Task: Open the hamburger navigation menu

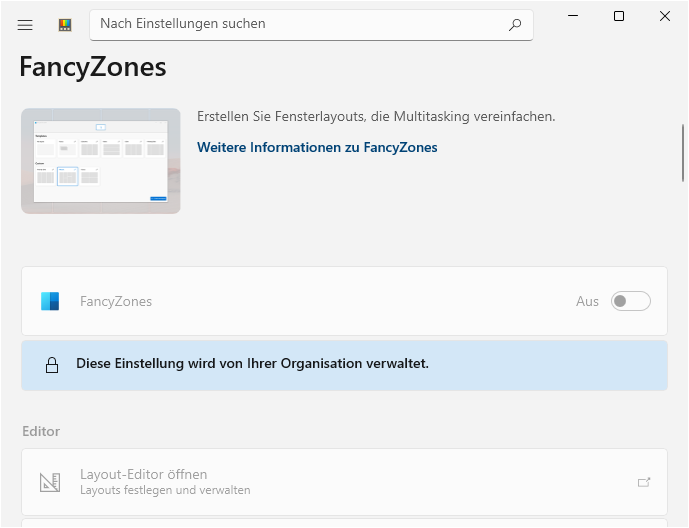Action: click(25, 25)
